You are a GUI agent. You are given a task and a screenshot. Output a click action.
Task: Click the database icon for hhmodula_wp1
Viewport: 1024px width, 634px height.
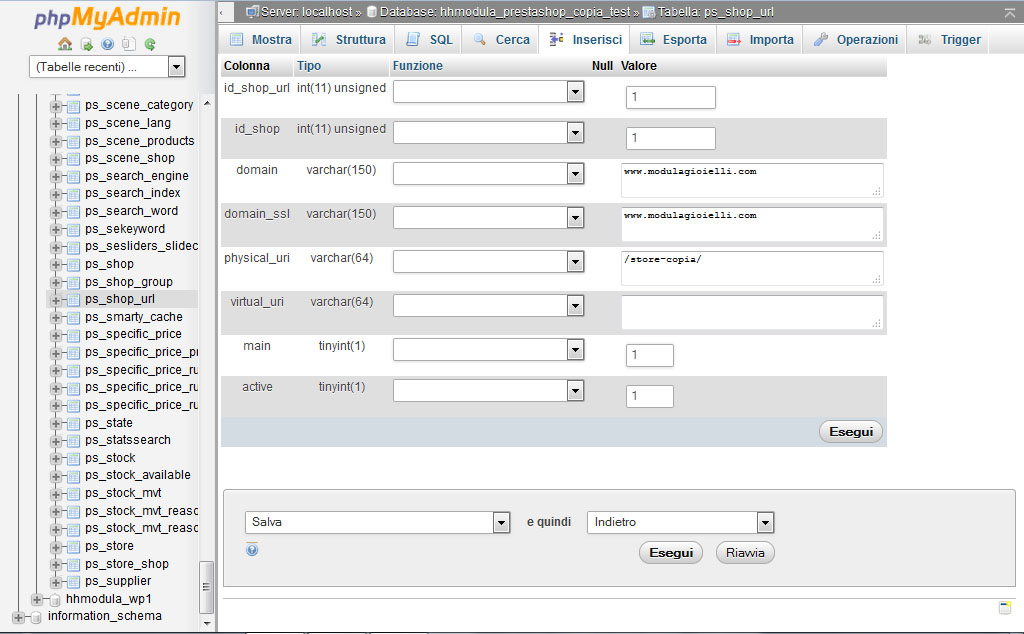tap(55, 599)
